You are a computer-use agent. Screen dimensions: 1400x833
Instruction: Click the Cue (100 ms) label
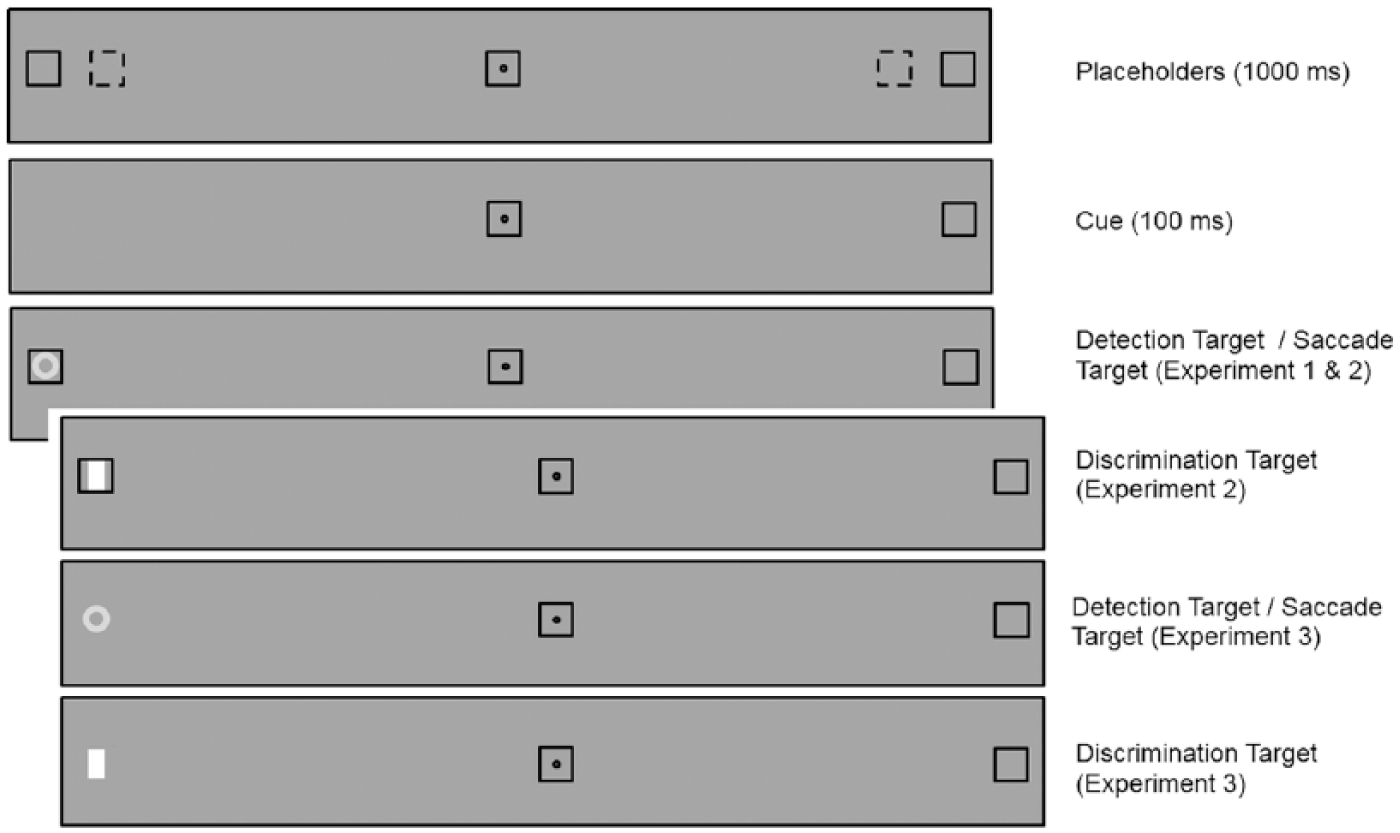(x=1154, y=220)
